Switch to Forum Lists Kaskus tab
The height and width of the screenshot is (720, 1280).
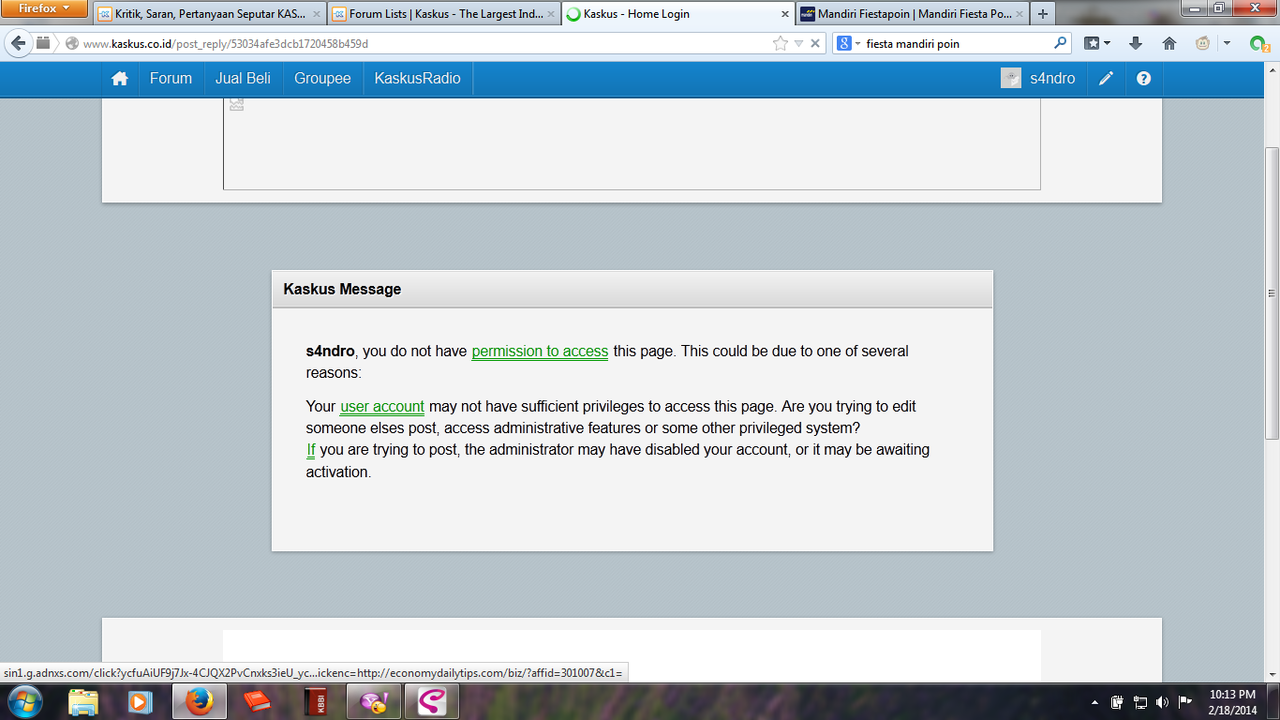pos(442,14)
